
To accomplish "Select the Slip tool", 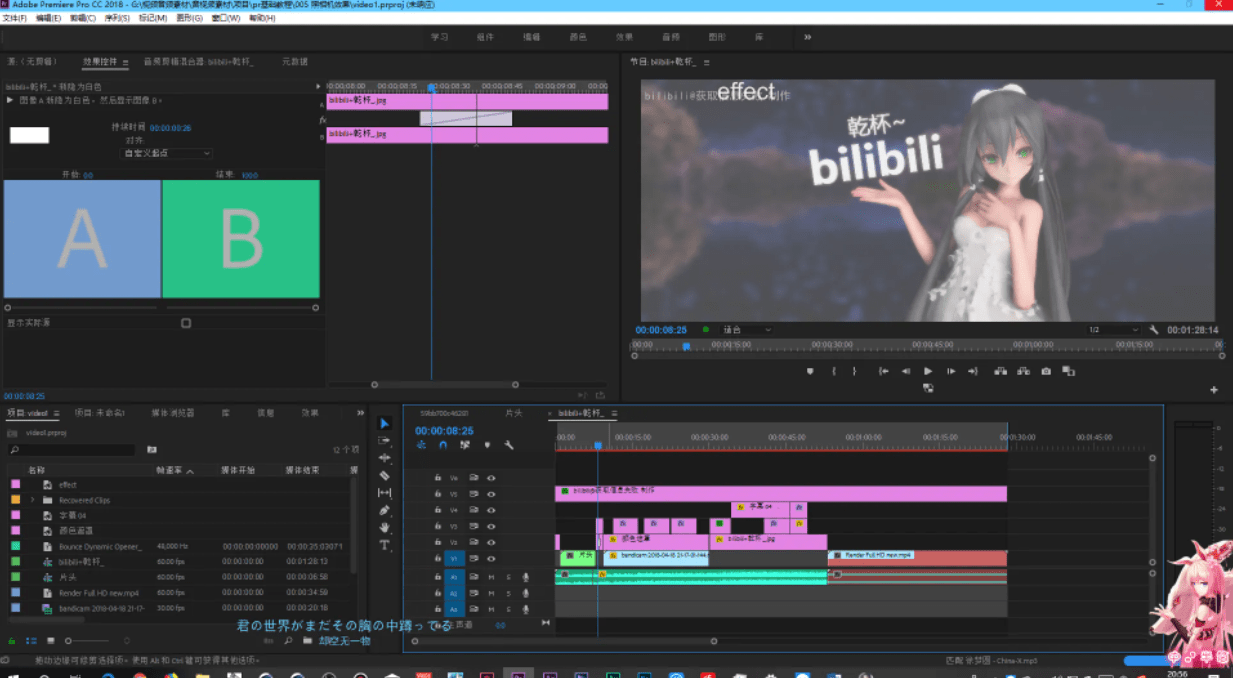I will pyautogui.click(x=385, y=493).
